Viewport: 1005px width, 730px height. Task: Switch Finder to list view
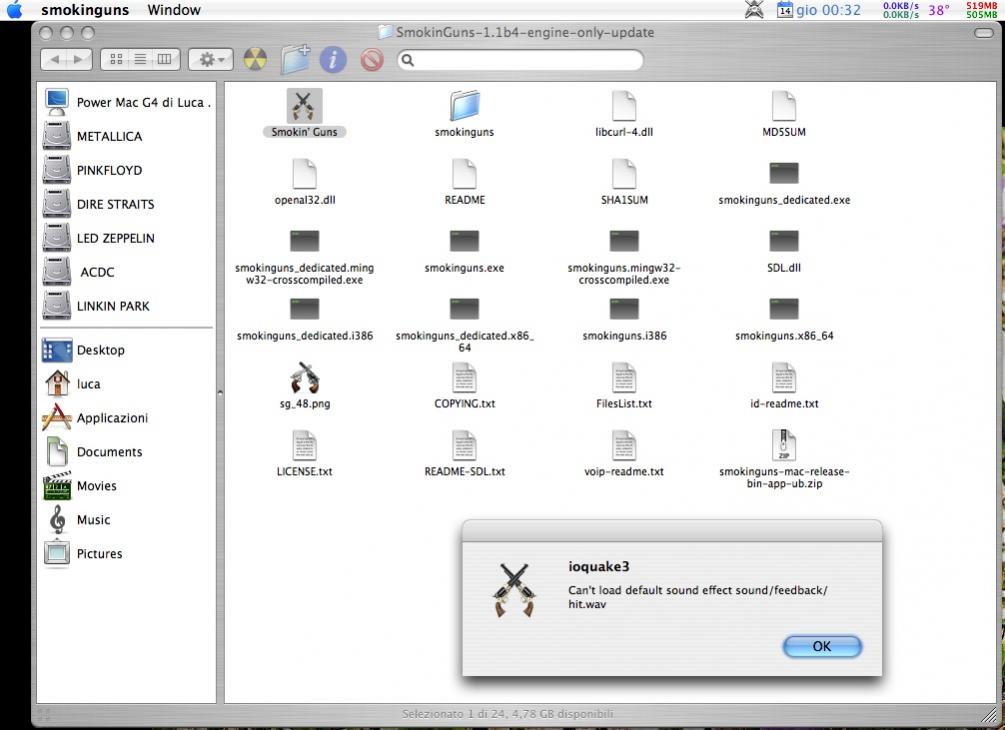click(140, 60)
